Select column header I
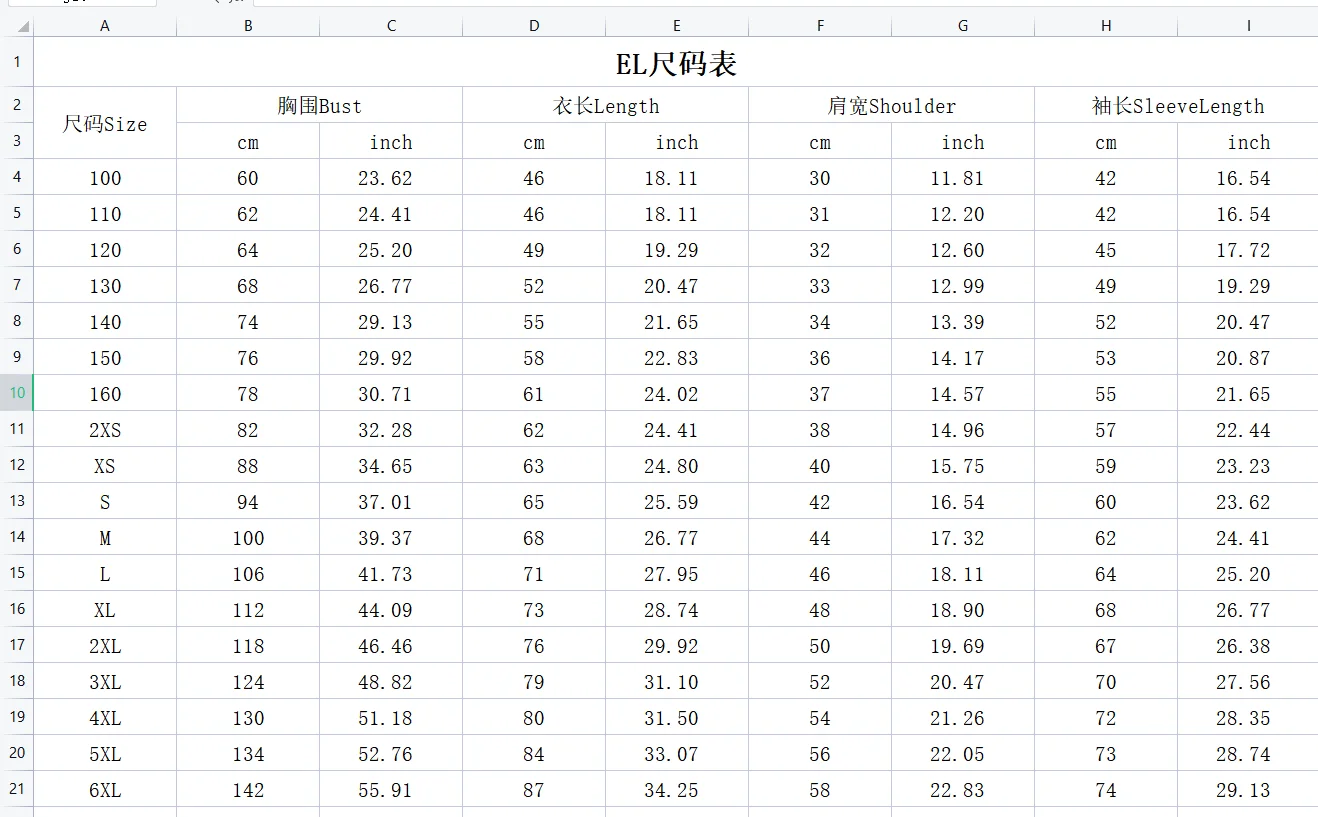 pos(1248,24)
